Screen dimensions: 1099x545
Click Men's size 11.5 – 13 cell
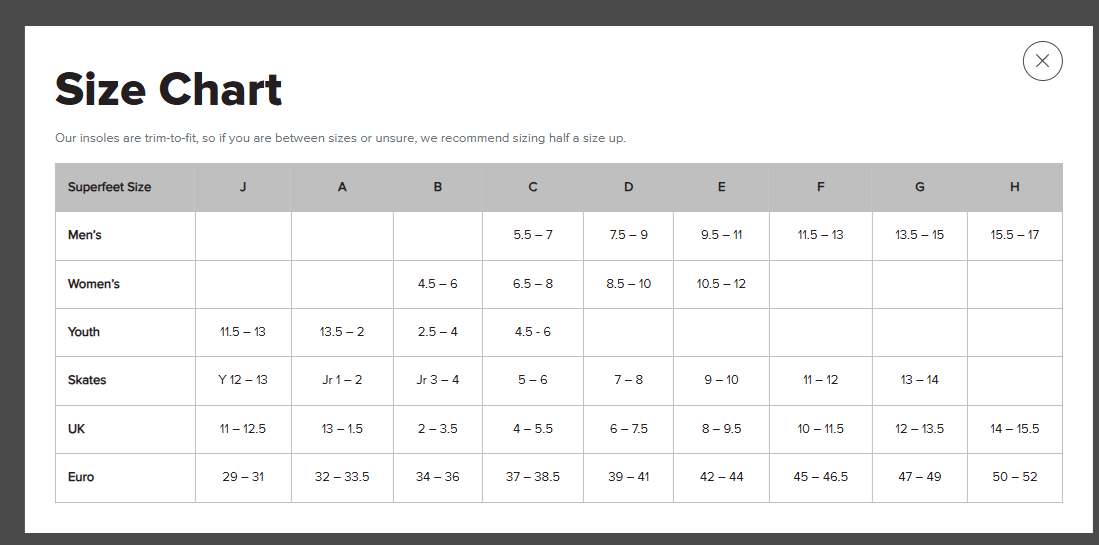click(821, 235)
